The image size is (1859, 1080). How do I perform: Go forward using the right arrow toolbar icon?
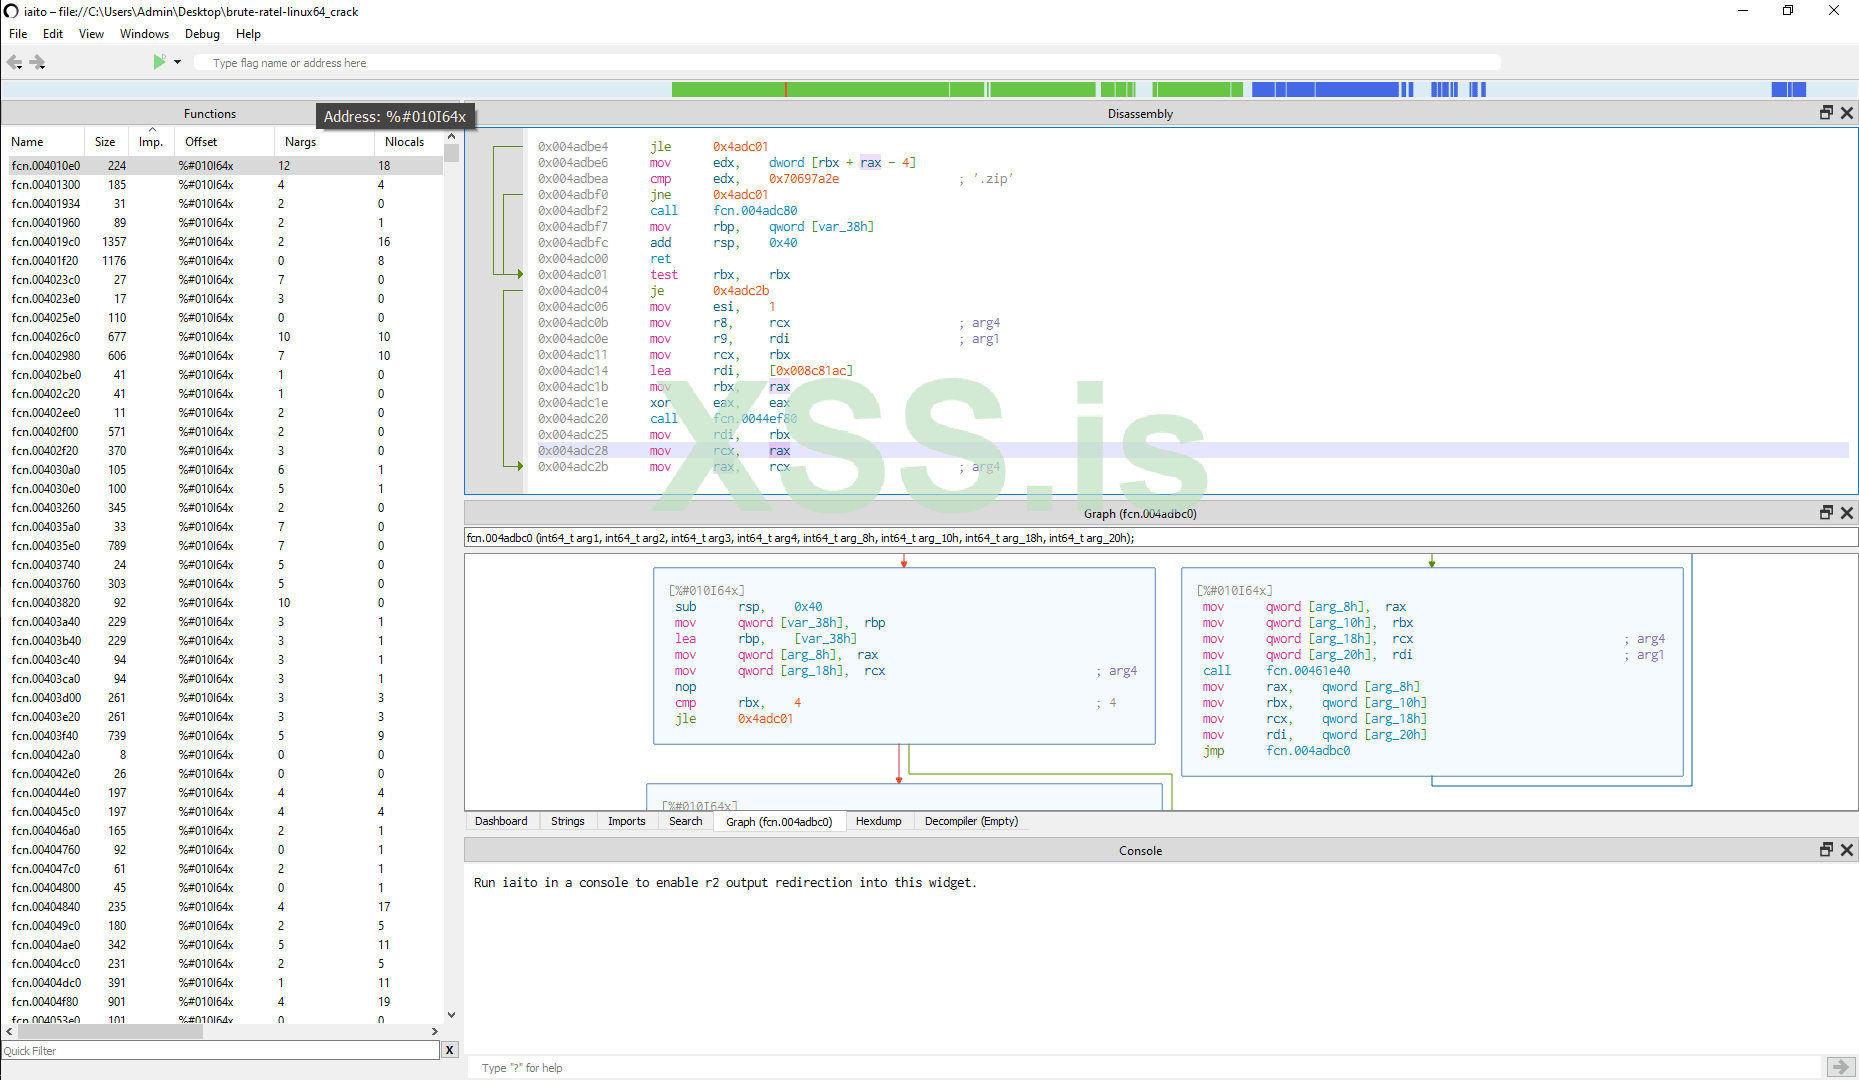tap(38, 62)
